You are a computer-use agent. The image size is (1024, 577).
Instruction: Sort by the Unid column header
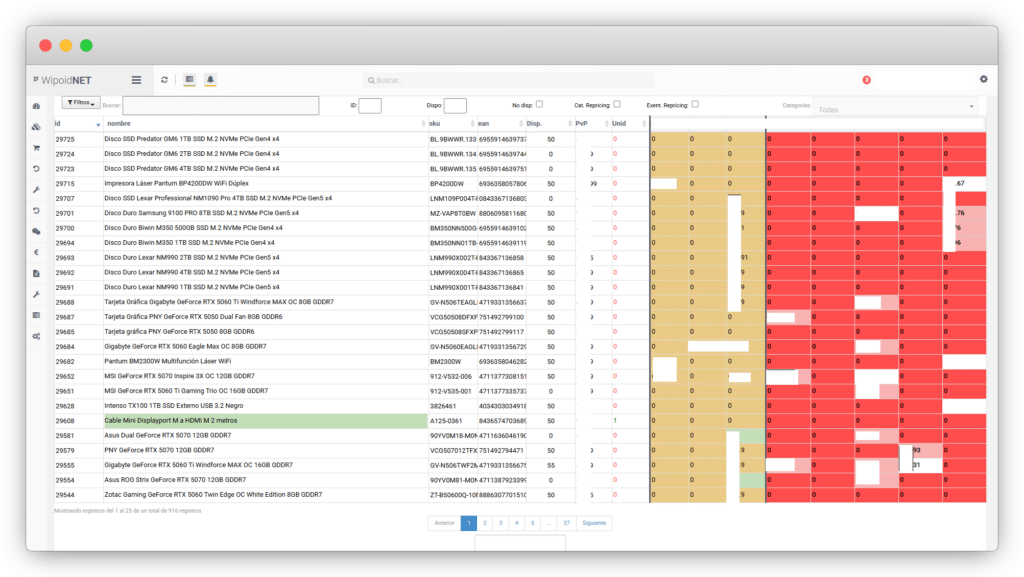click(629, 123)
